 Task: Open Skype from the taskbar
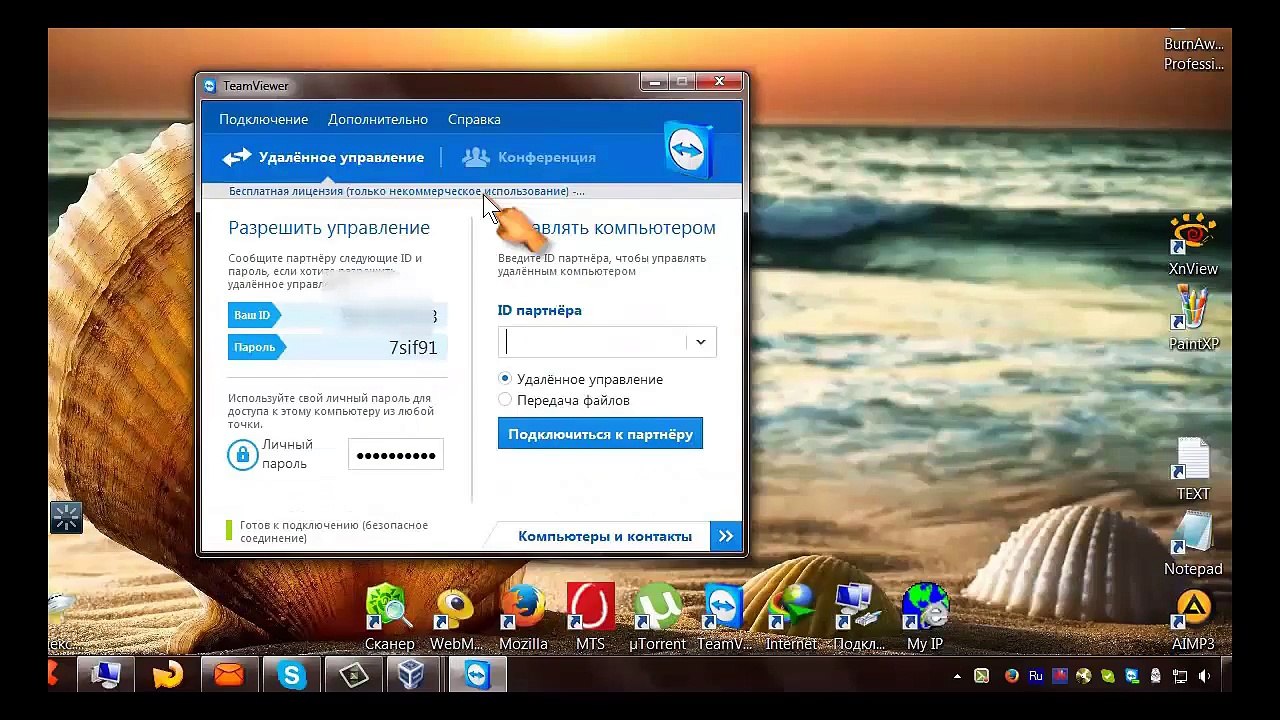(x=291, y=676)
